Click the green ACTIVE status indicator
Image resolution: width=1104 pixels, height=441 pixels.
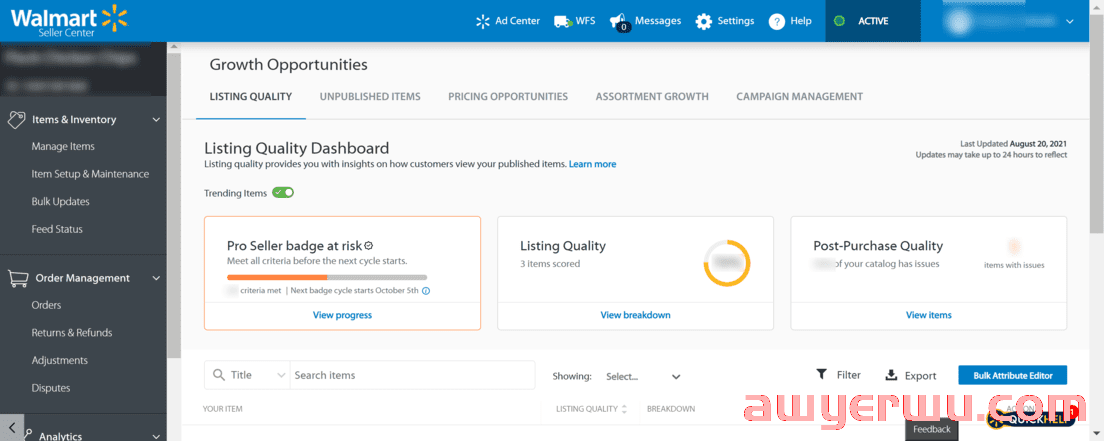coord(839,21)
